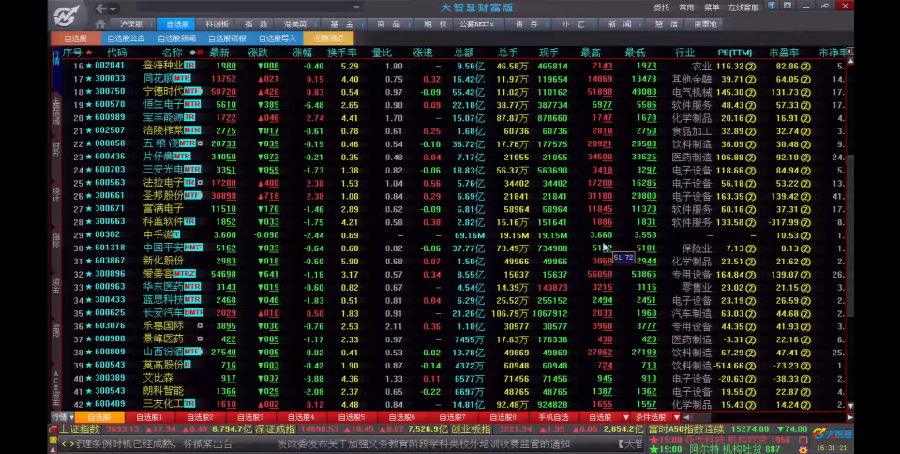Open the 自选股公告 sub-tab
The height and width of the screenshot is (454, 900).
[126, 38]
